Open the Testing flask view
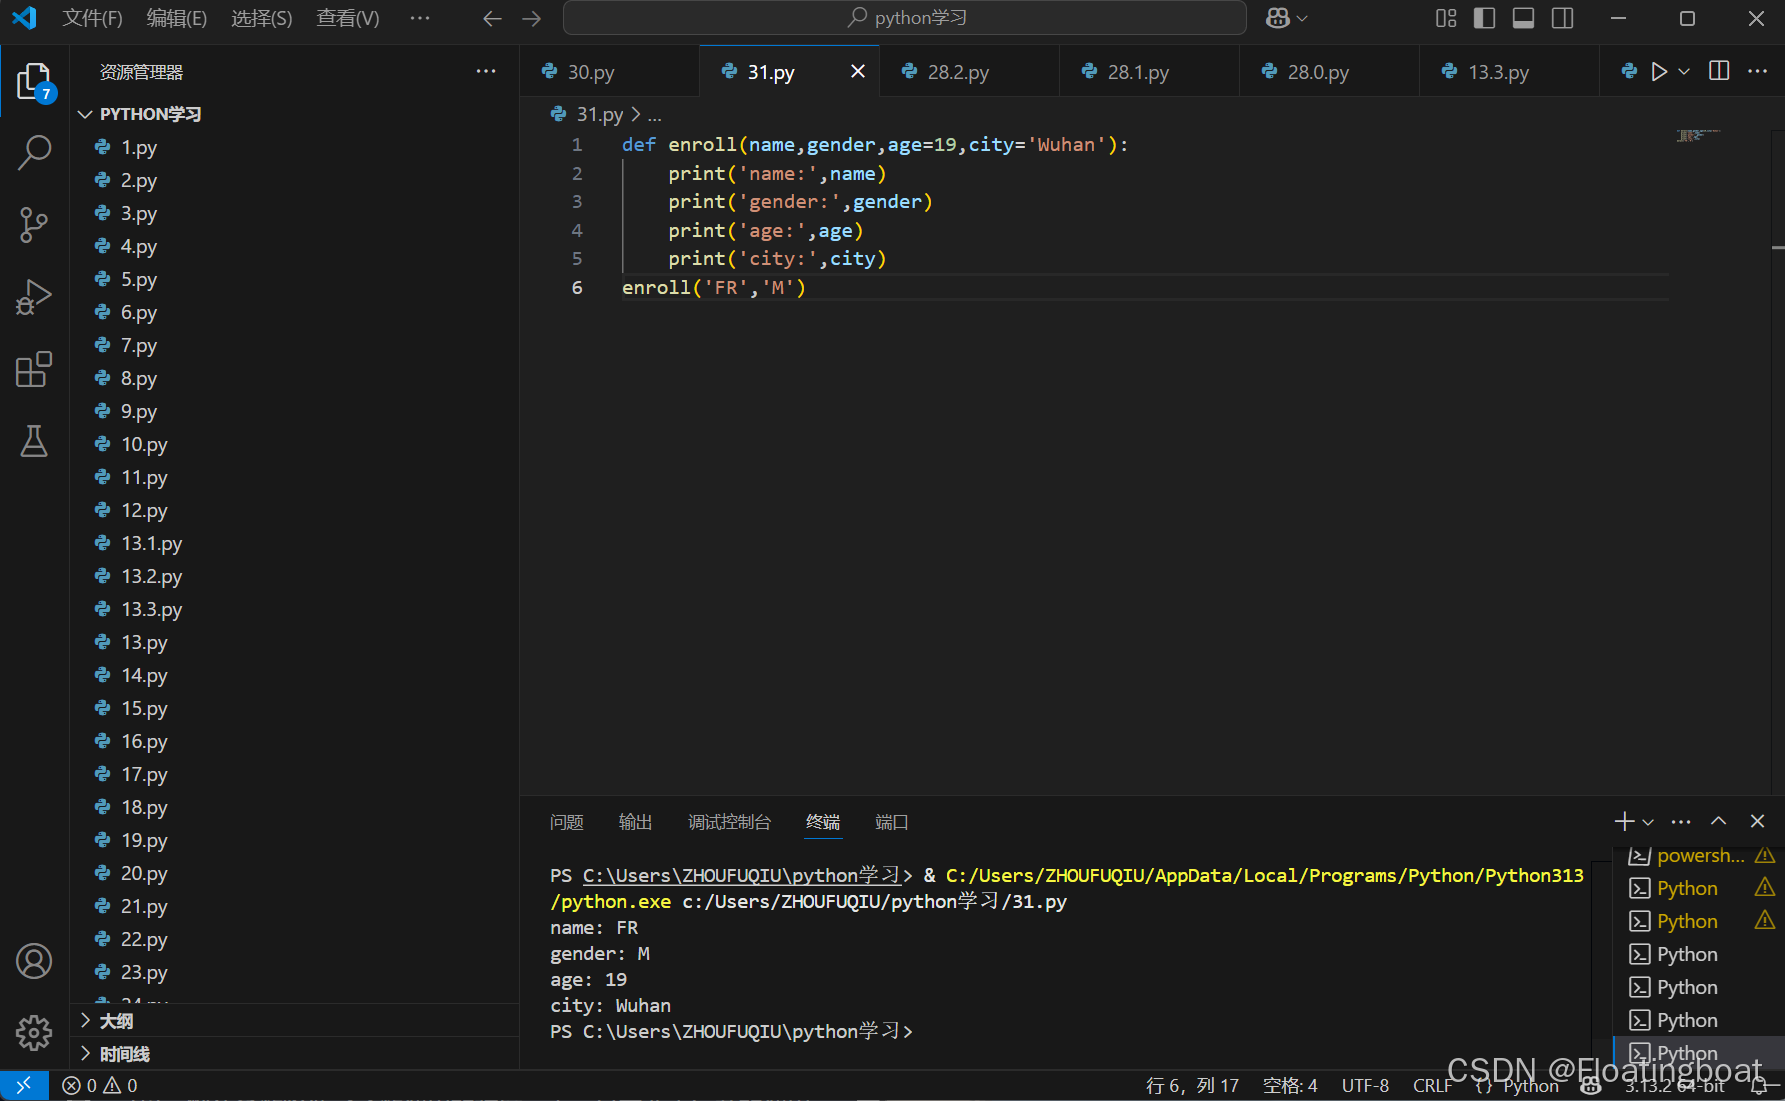Screen dimensions: 1785x1101 point(34,441)
